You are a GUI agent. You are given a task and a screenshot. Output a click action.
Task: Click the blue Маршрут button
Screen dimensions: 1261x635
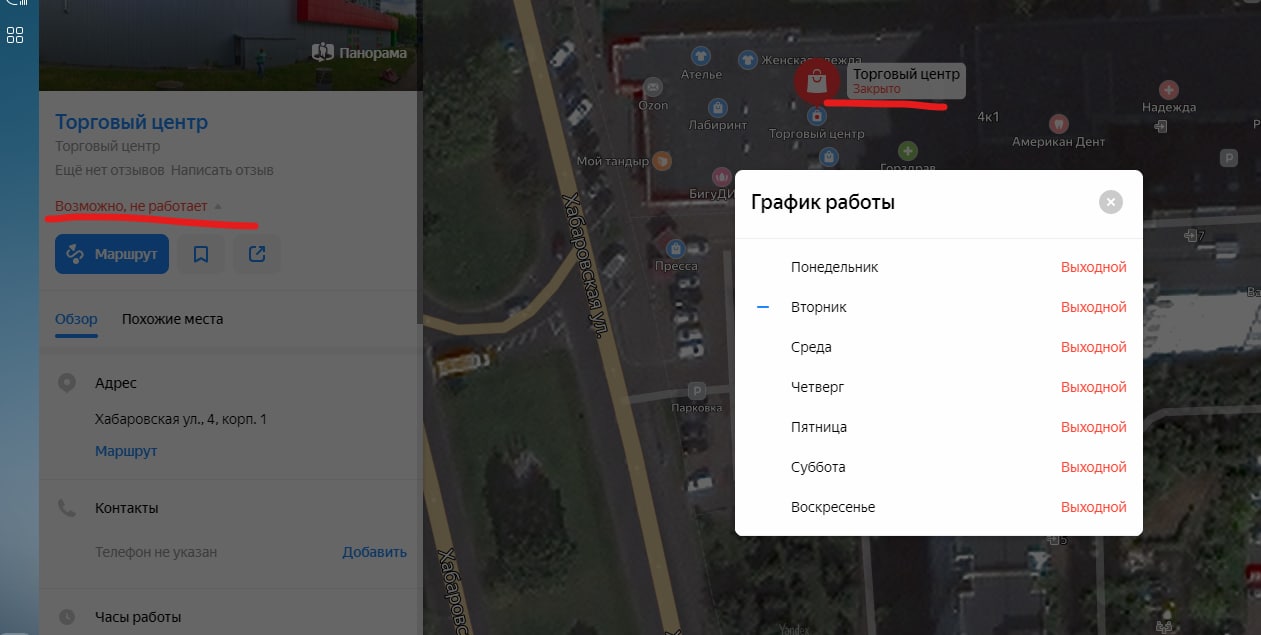tap(112, 254)
